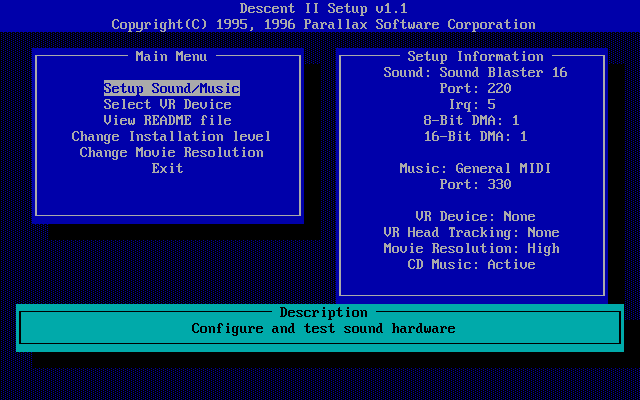
Task: Click Movie Resolution: High line
Action: click(x=471, y=249)
